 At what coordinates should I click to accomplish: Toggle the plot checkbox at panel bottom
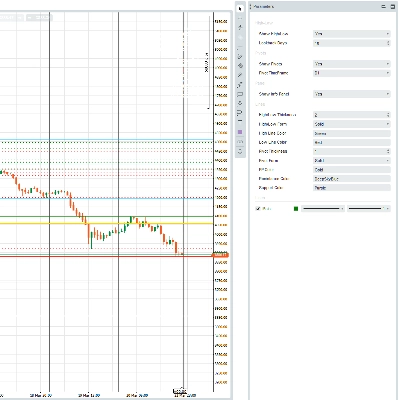coord(258,209)
